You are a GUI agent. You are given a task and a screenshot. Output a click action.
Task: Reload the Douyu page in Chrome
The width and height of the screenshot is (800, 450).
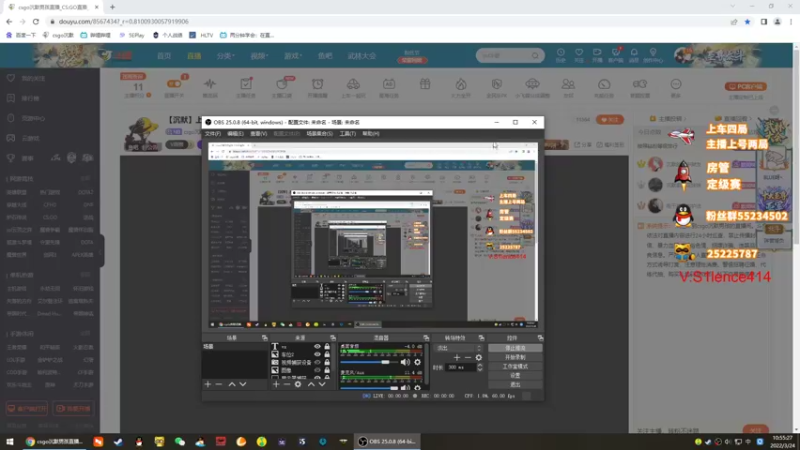coord(36,21)
